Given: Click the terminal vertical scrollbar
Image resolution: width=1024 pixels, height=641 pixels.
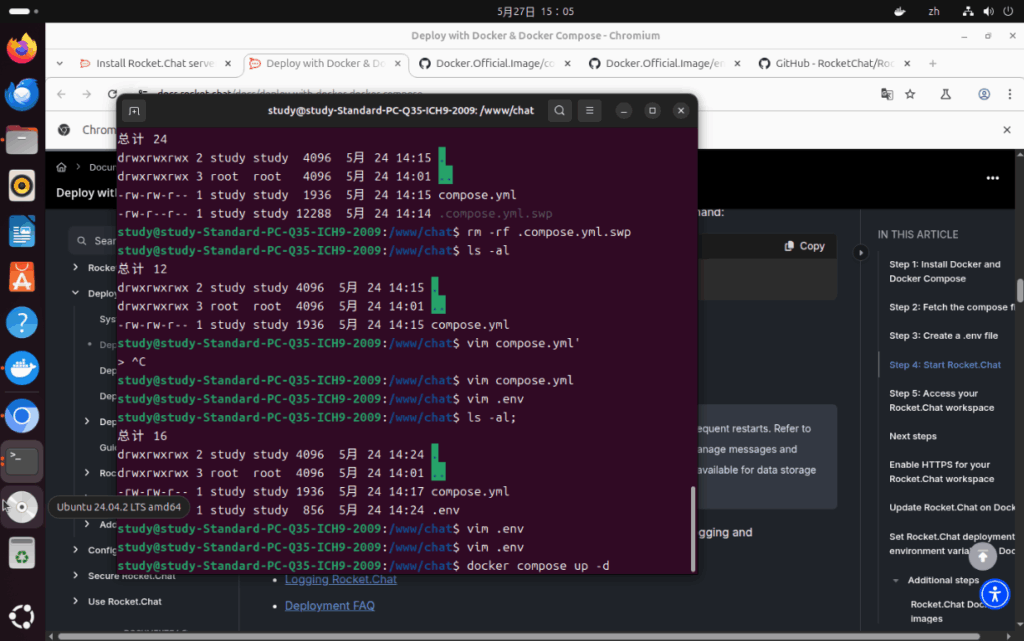Looking at the screenshot, I should pos(692,529).
